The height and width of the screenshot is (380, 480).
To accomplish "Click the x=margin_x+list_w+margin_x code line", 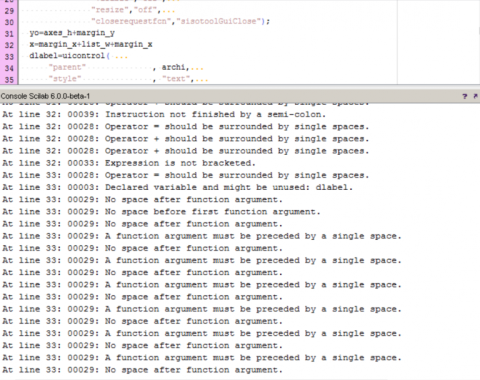I will tap(91, 44).
